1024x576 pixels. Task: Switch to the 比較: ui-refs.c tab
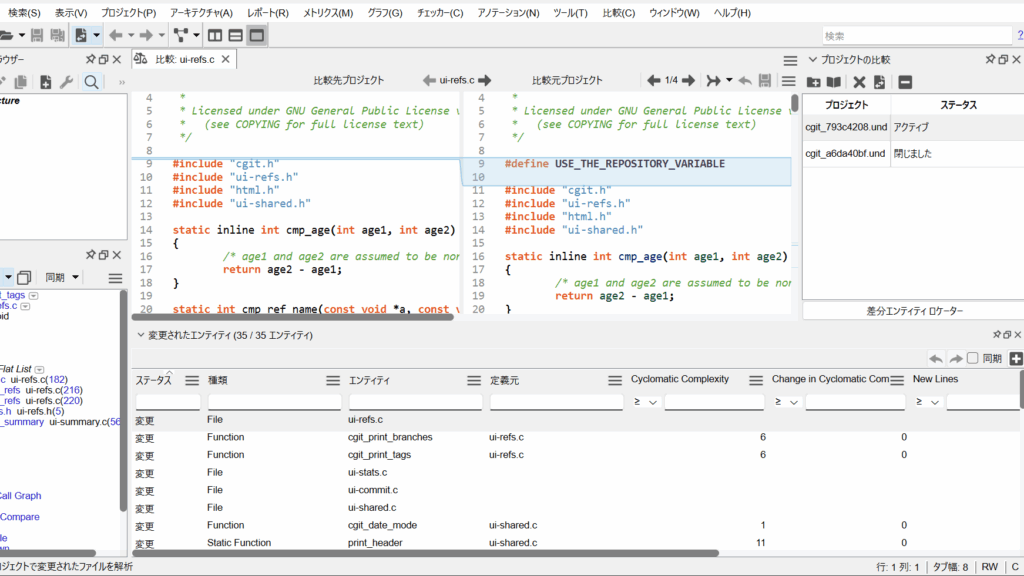[185, 59]
